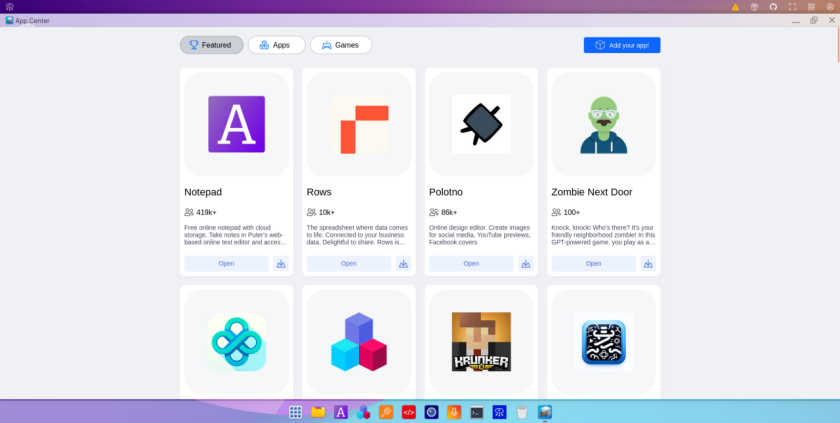The image size is (840, 423).
Task: Open the file manager folder in taskbar
Action: click(318, 412)
